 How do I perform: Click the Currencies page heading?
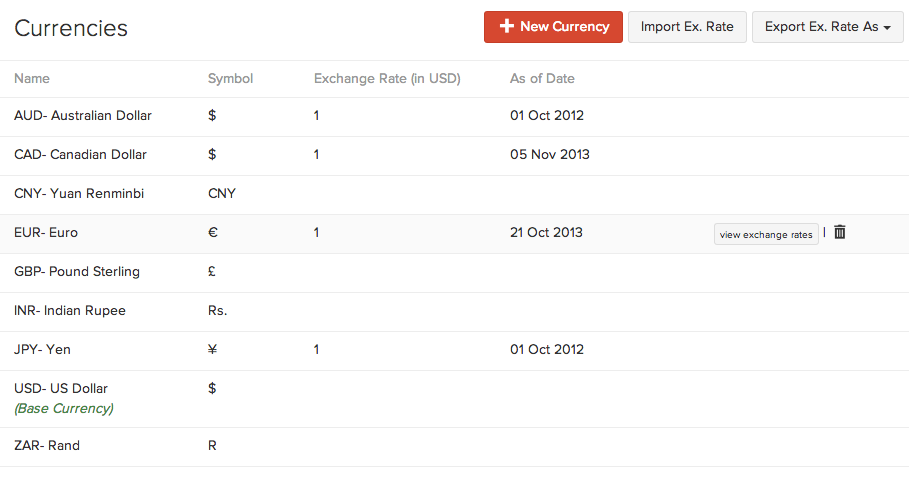tap(71, 28)
